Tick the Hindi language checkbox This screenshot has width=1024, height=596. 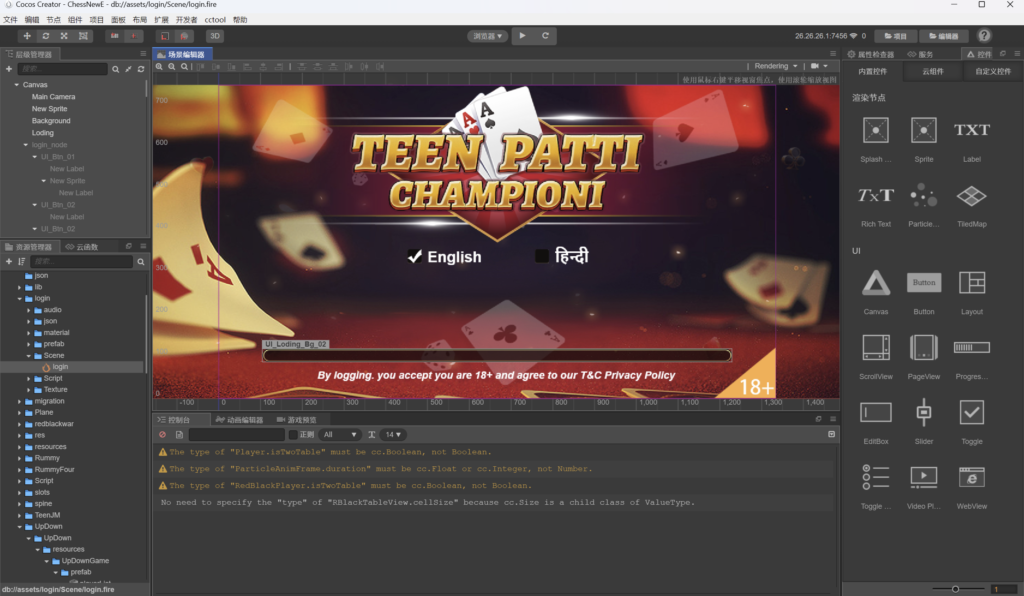[x=542, y=256]
